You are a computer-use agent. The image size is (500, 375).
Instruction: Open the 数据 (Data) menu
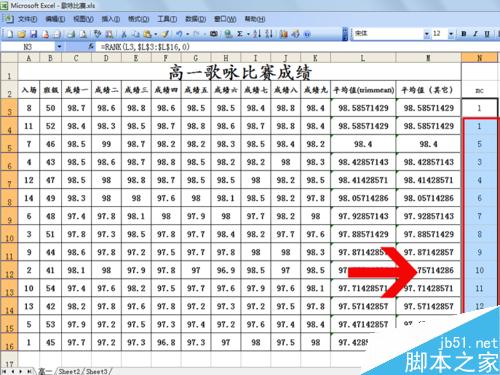pyautogui.click(x=195, y=19)
